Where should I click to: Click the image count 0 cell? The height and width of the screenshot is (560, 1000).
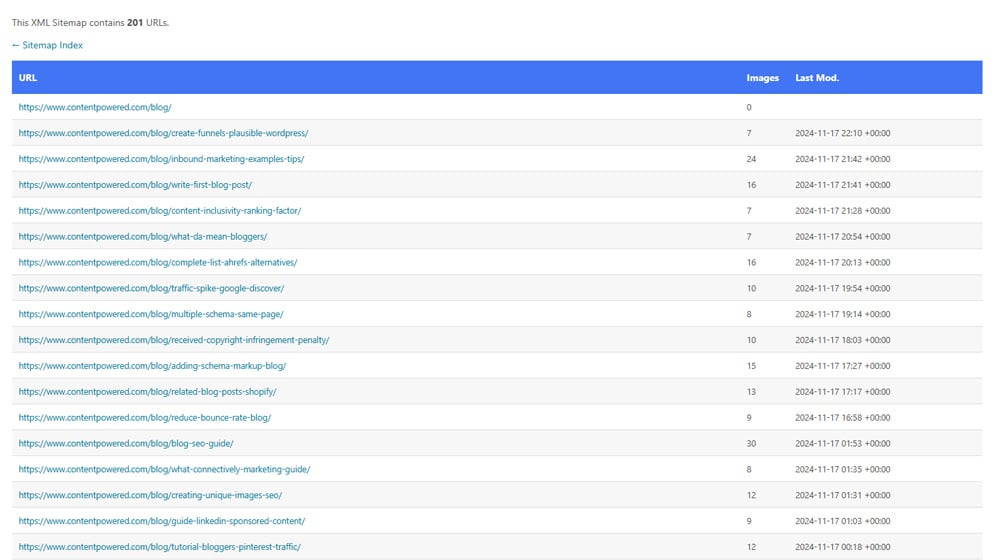coord(749,107)
